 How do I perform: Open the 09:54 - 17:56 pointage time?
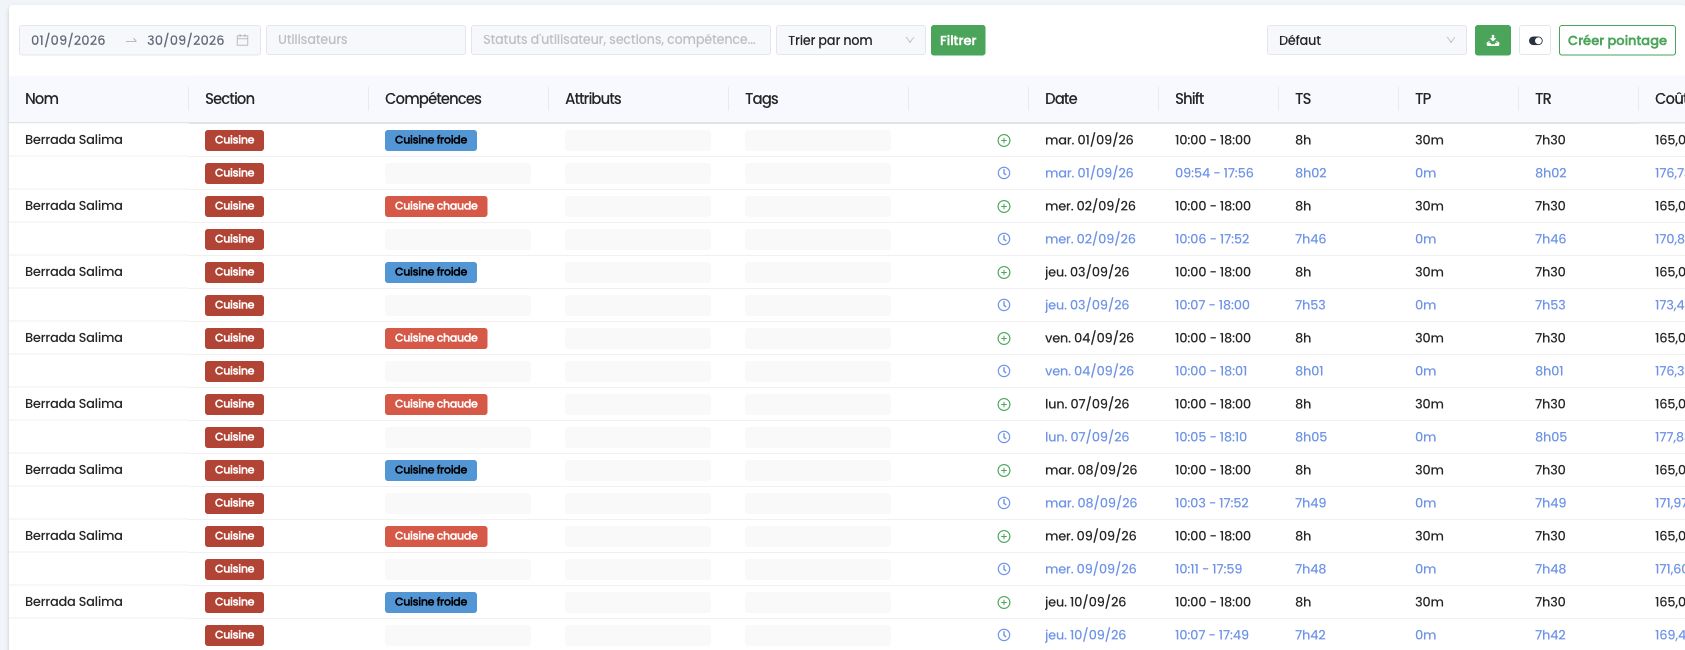pos(1214,173)
